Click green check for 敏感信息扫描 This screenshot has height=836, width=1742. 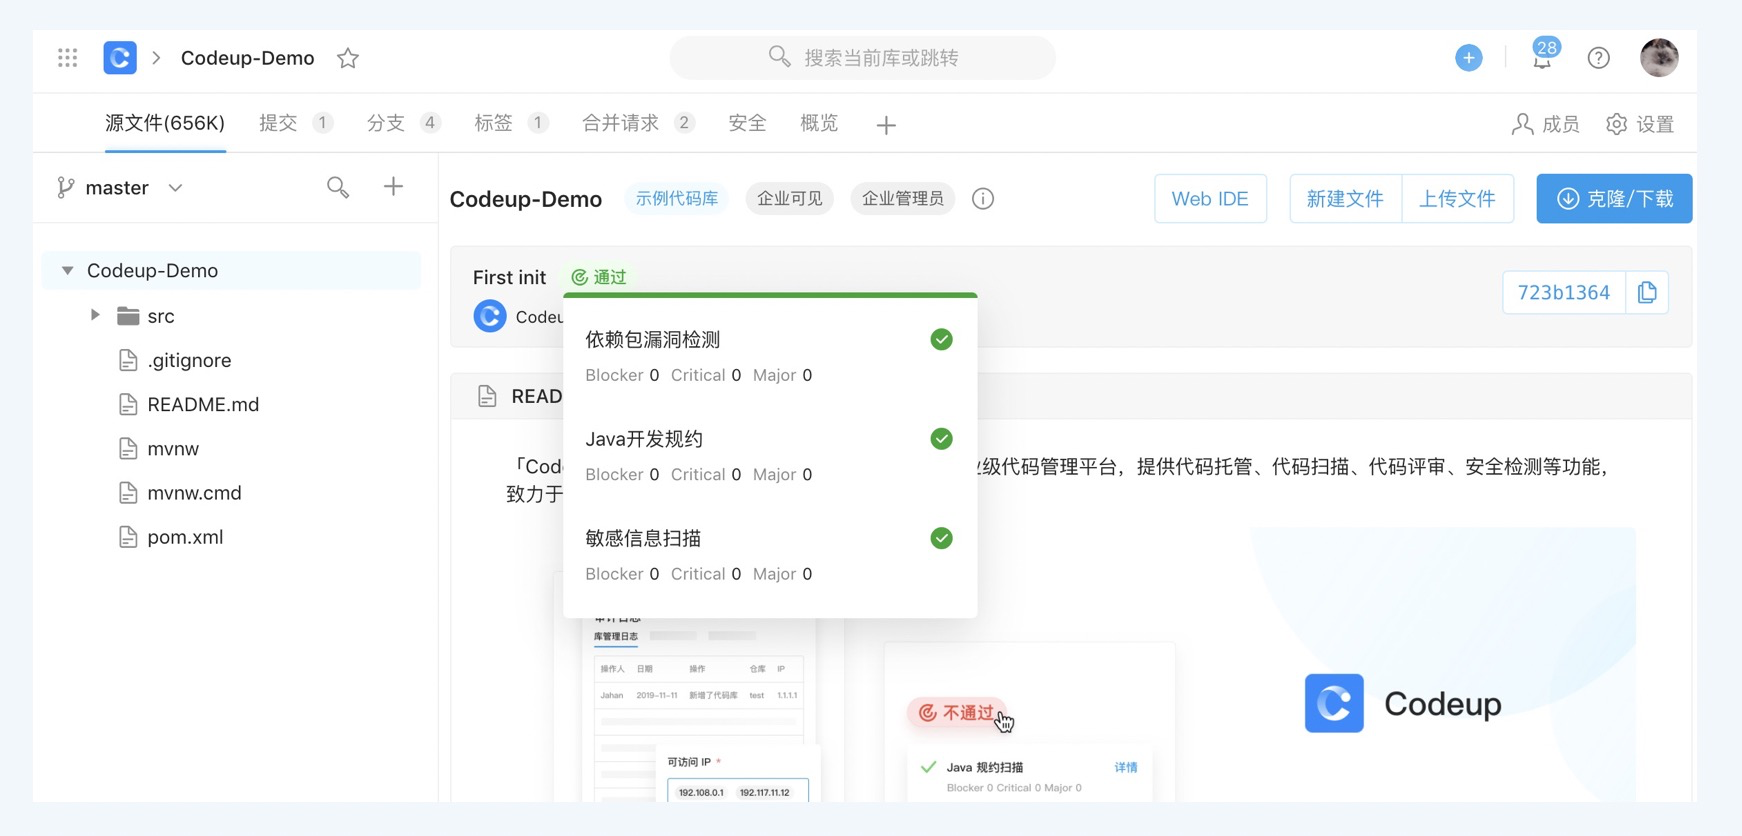941,538
